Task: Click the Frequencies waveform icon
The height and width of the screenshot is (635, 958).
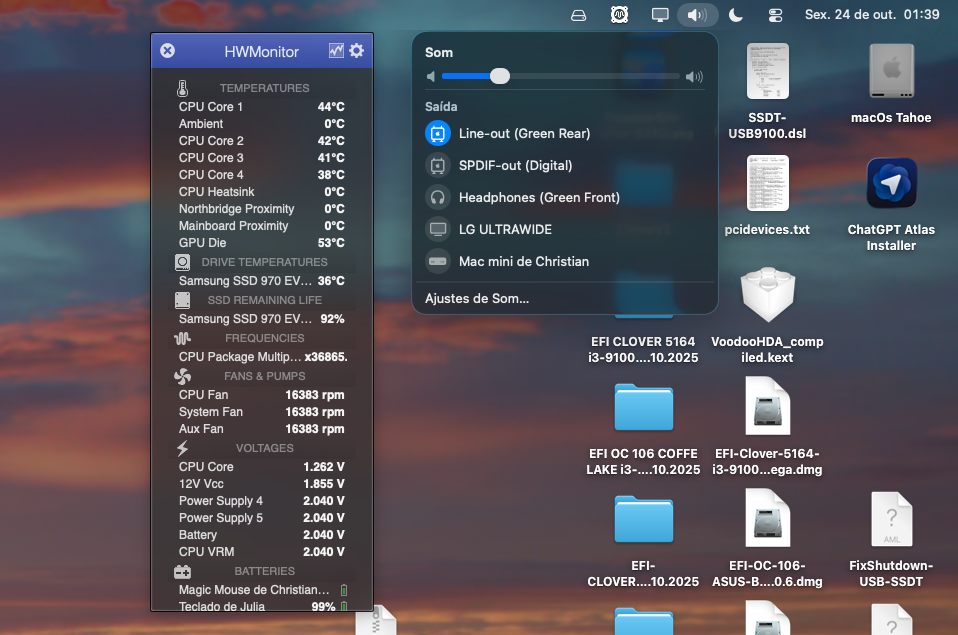Action: point(182,338)
